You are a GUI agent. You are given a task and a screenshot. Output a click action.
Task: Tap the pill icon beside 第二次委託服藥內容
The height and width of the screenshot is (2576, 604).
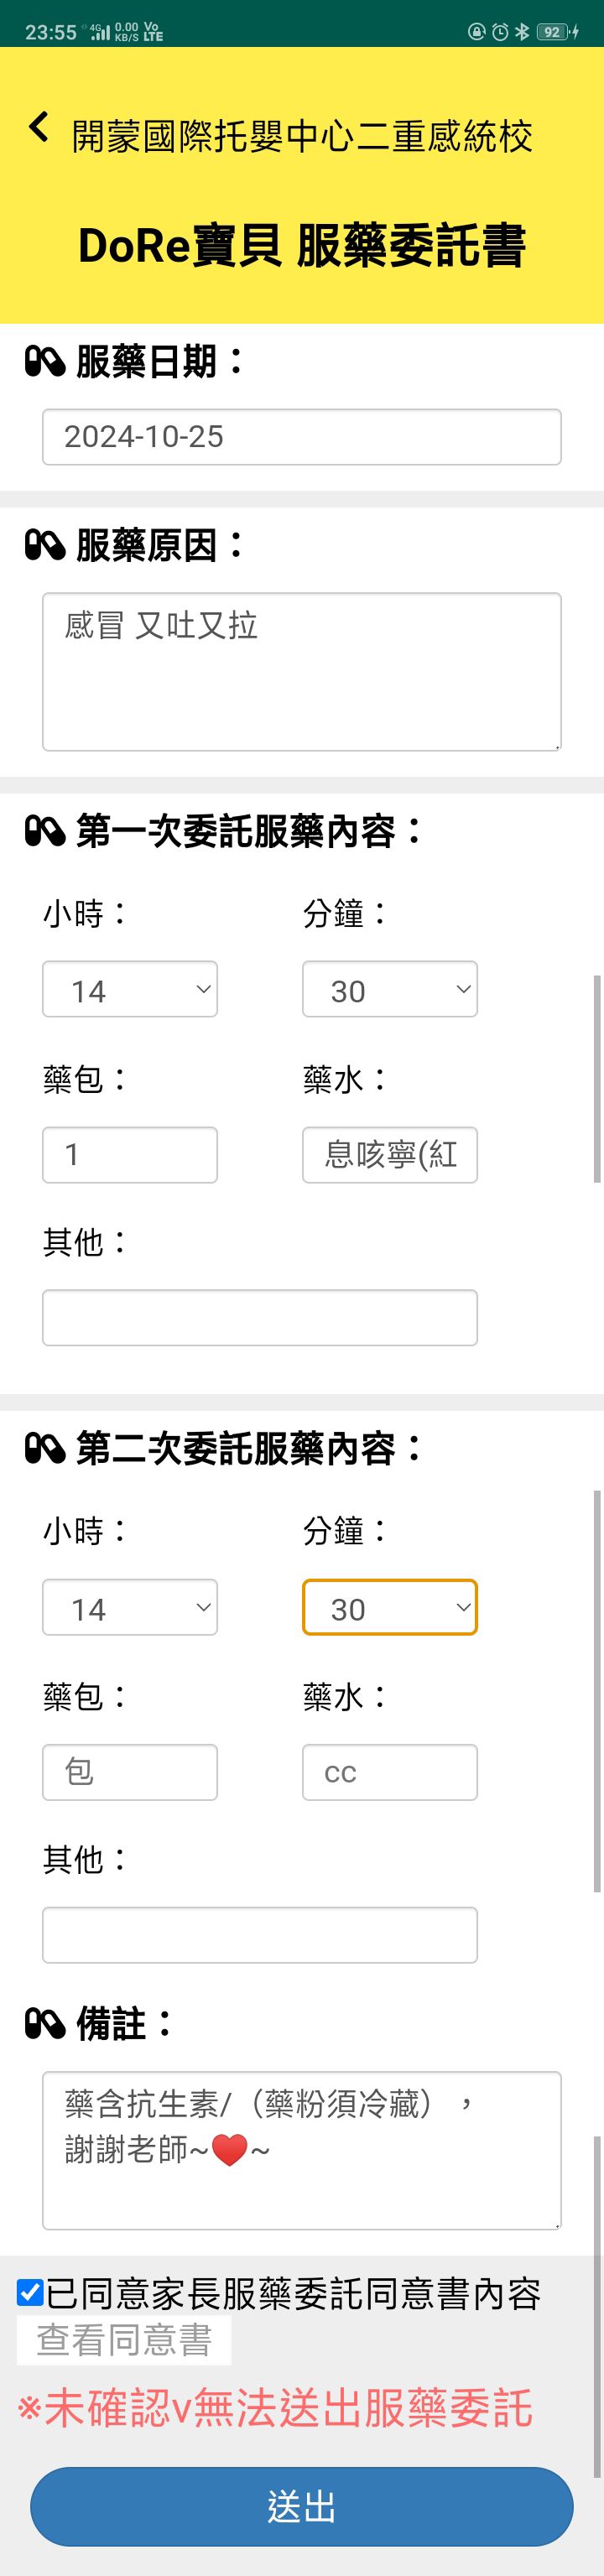click(x=45, y=1448)
